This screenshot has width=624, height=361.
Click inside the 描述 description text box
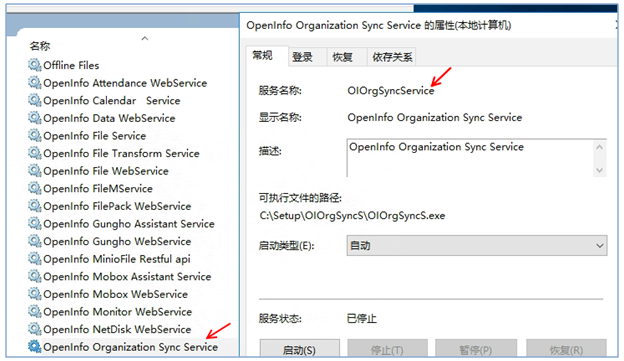click(470, 158)
